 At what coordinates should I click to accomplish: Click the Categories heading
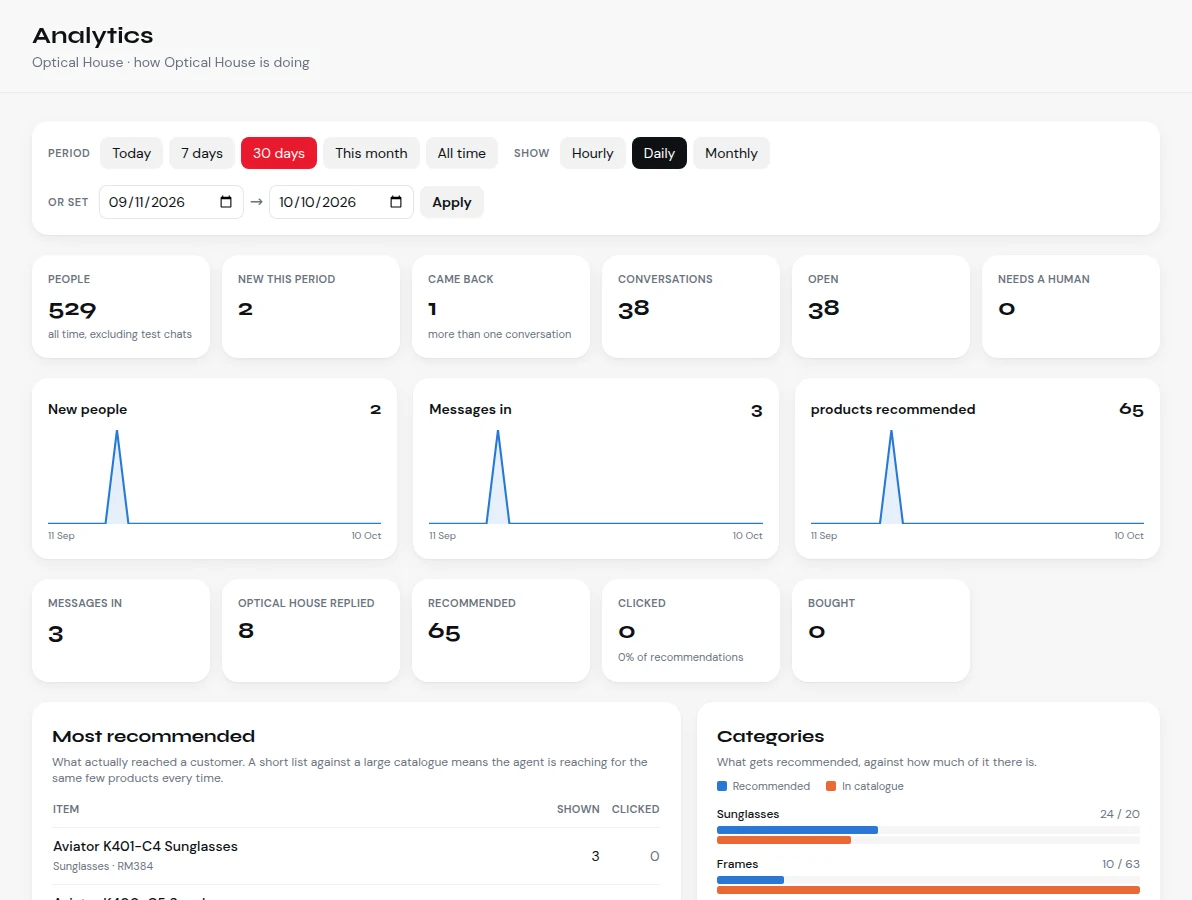[770, 736]
